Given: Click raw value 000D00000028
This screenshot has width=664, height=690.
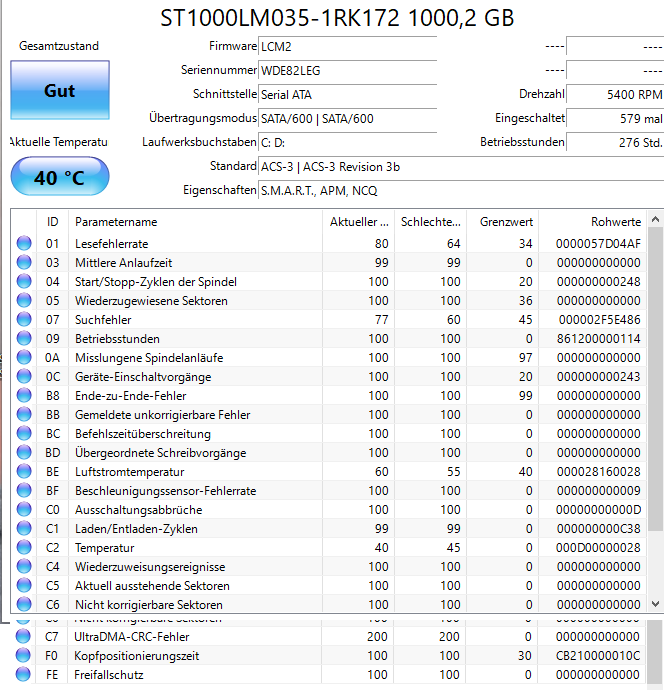Looking at the screenshot, I should (598, 548).
